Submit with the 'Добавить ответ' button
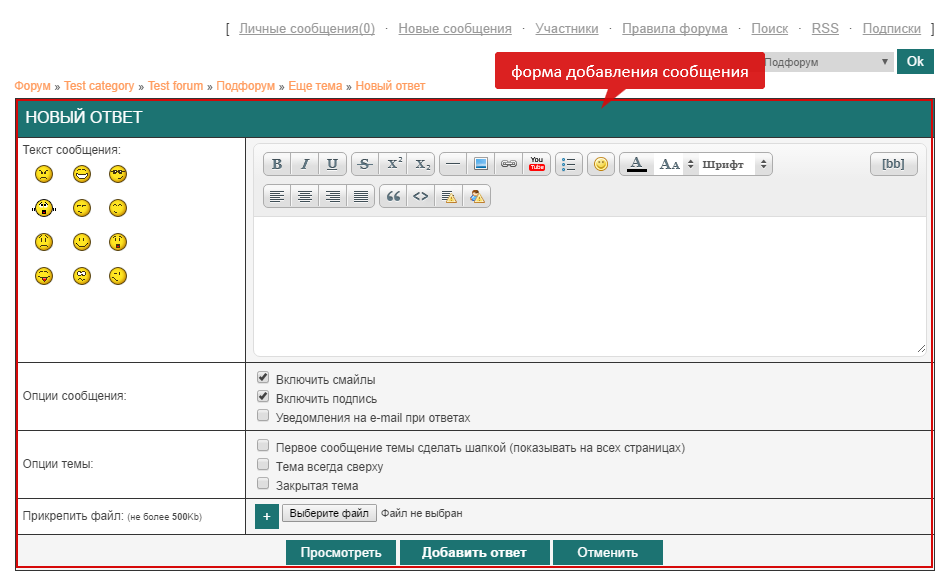This screenshot has height=582, width=950. coord(475,553)
